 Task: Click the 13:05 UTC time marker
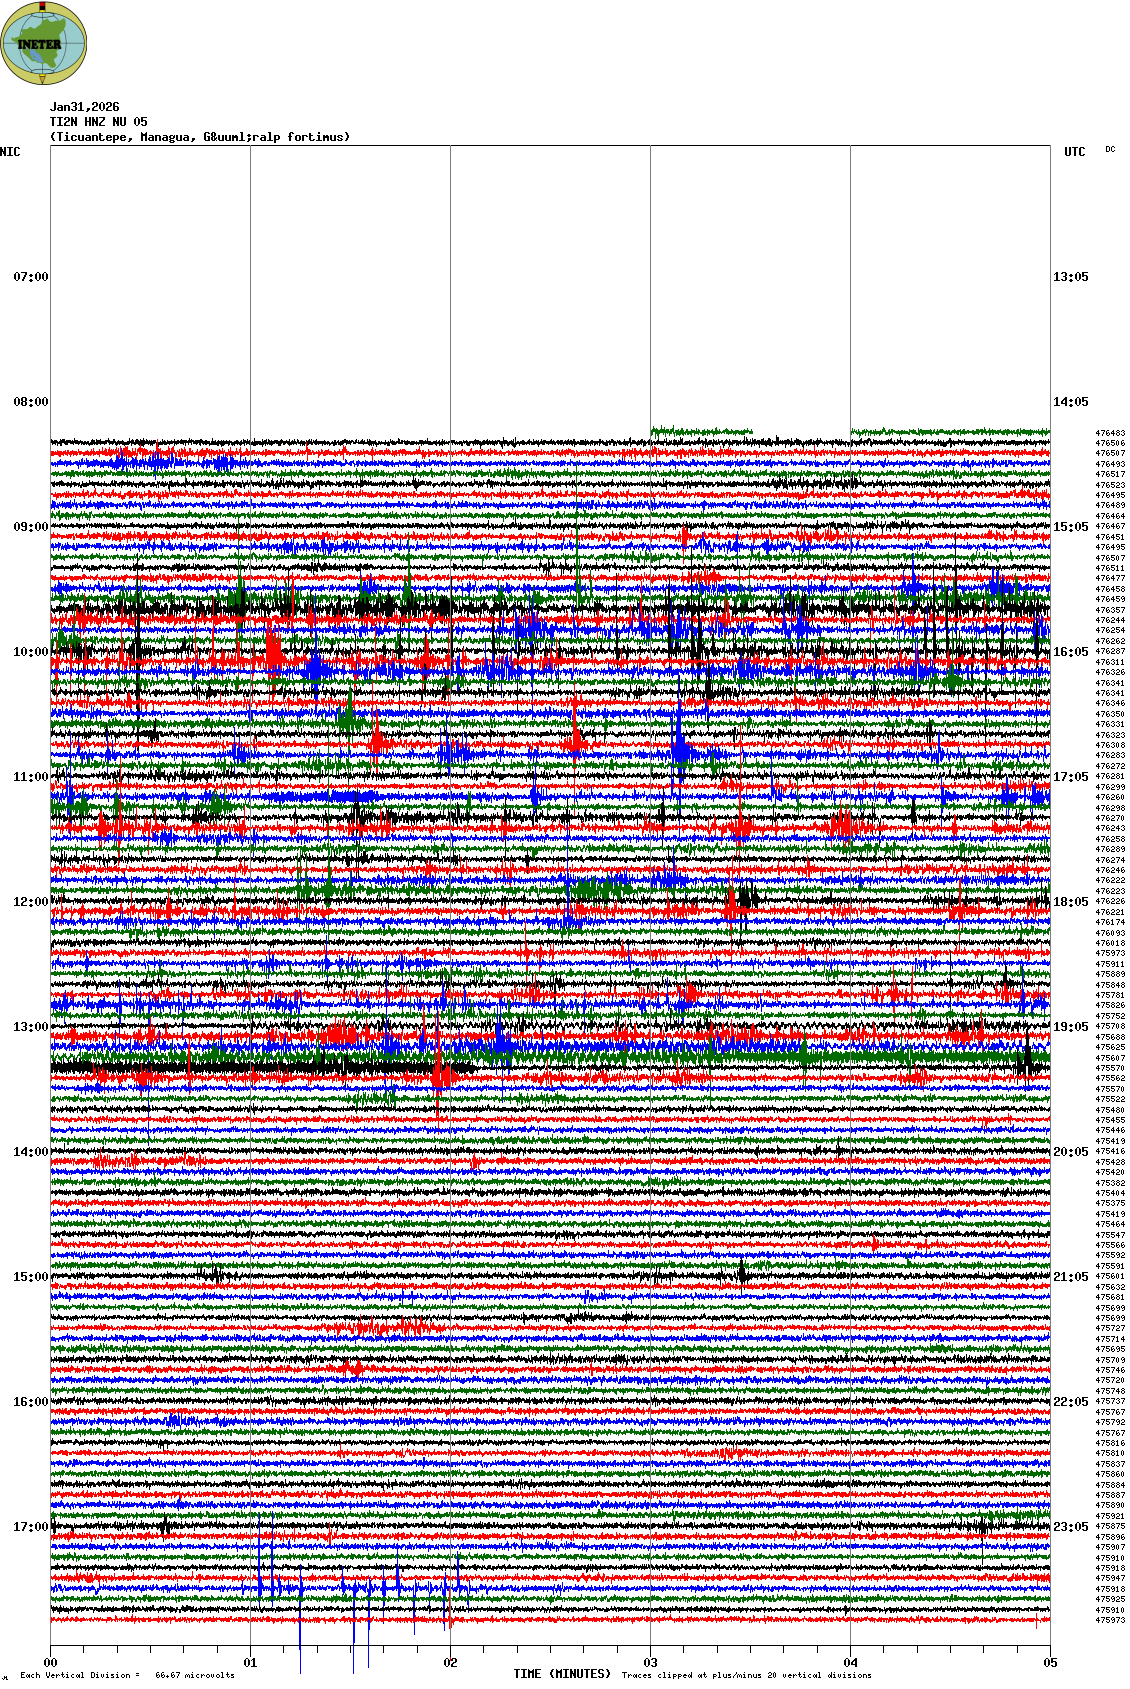click(x=1070, y=277)
